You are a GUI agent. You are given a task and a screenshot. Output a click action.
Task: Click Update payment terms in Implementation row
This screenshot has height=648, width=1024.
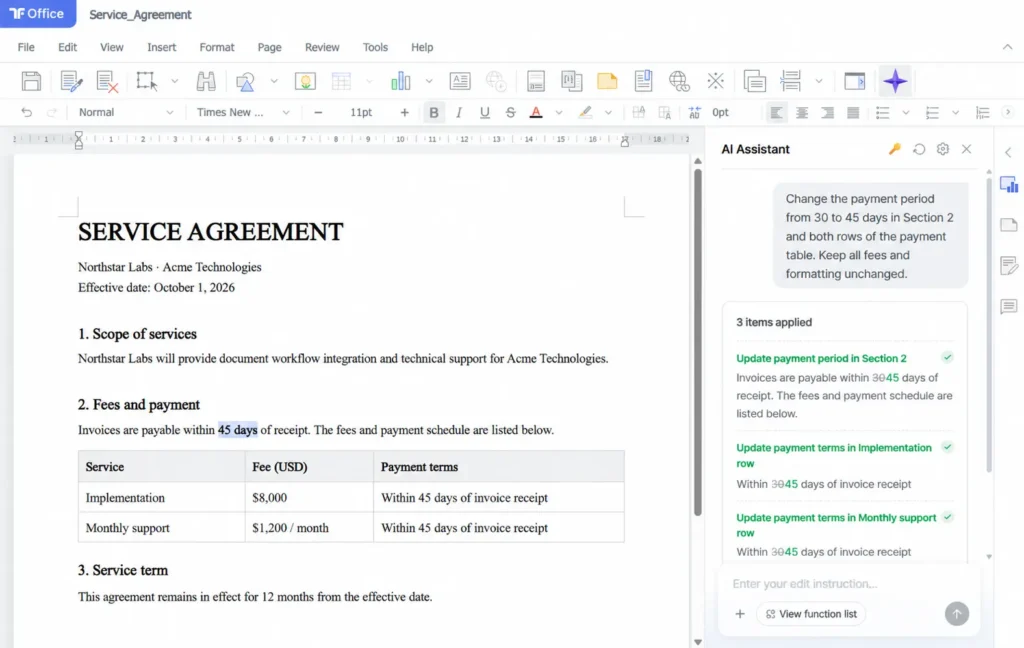(834, 455)
